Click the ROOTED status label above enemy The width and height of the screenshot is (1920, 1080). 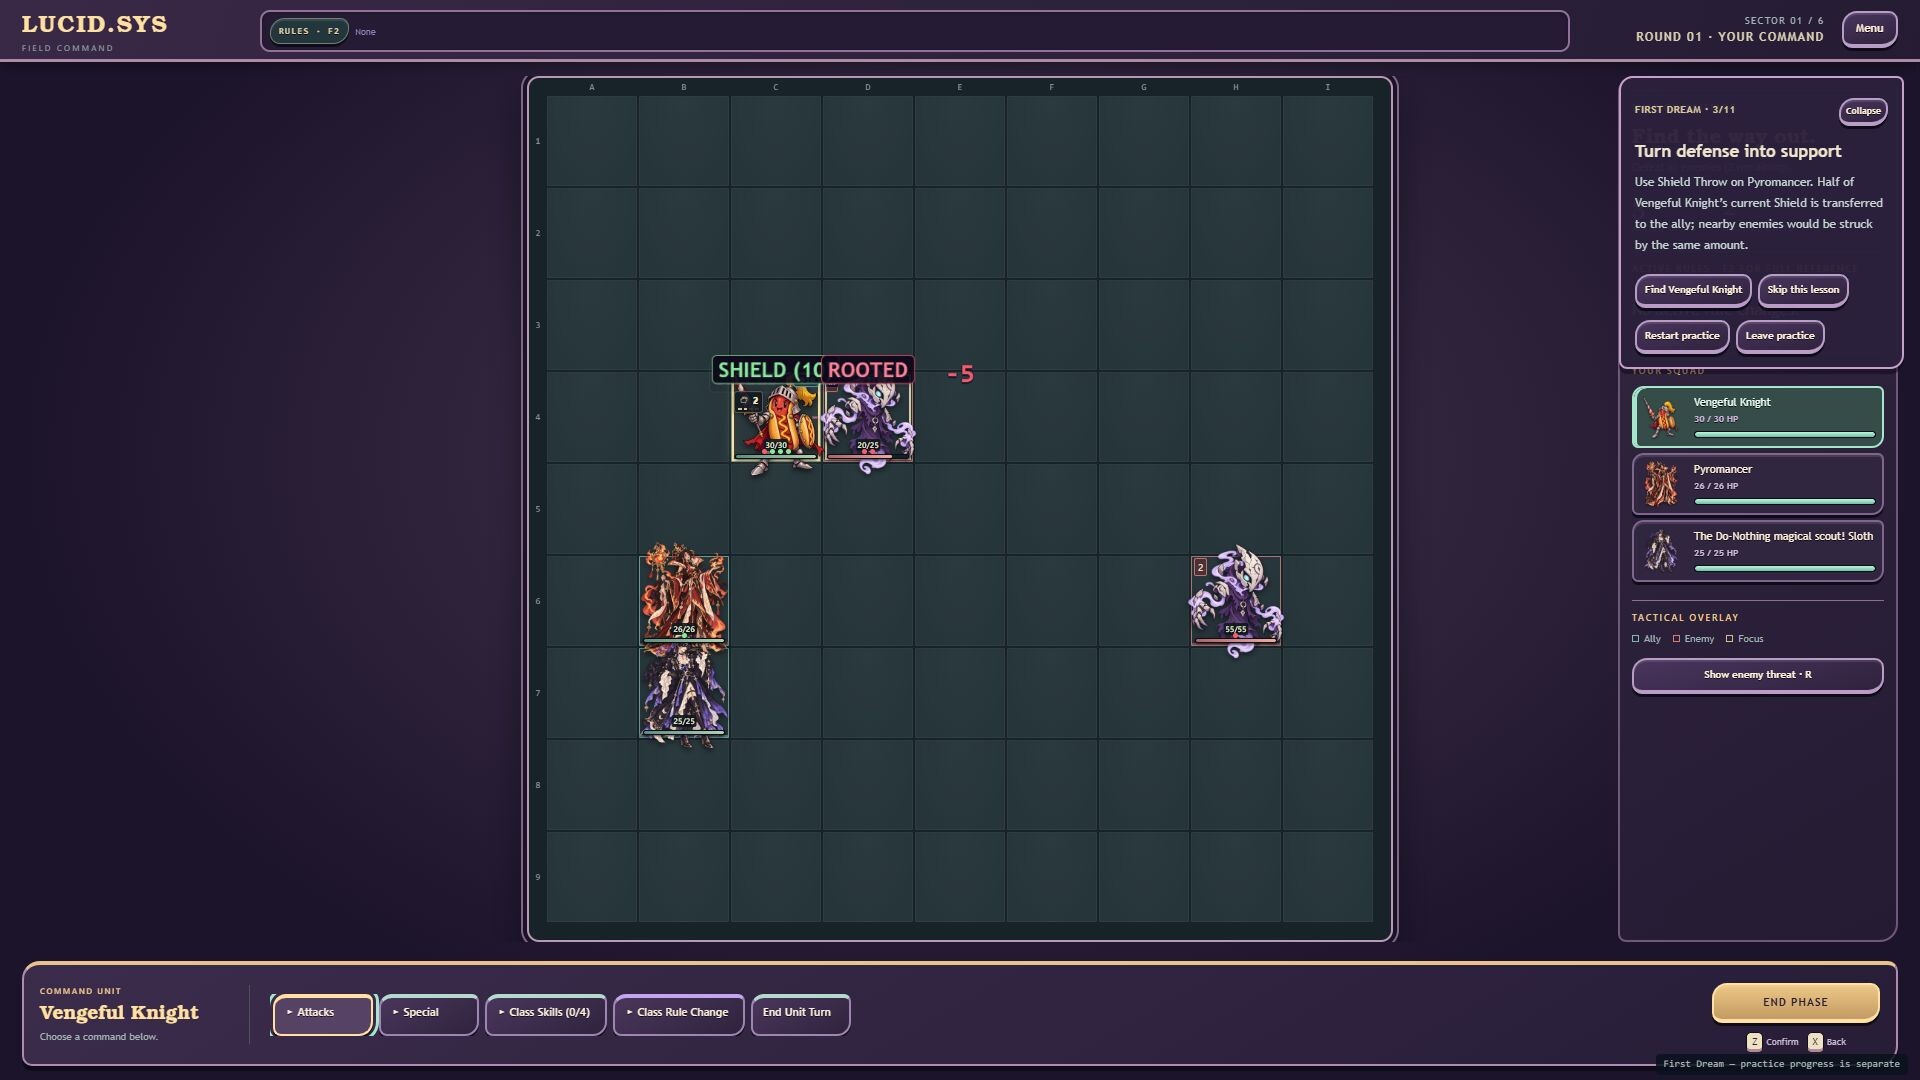click(867, 370)
